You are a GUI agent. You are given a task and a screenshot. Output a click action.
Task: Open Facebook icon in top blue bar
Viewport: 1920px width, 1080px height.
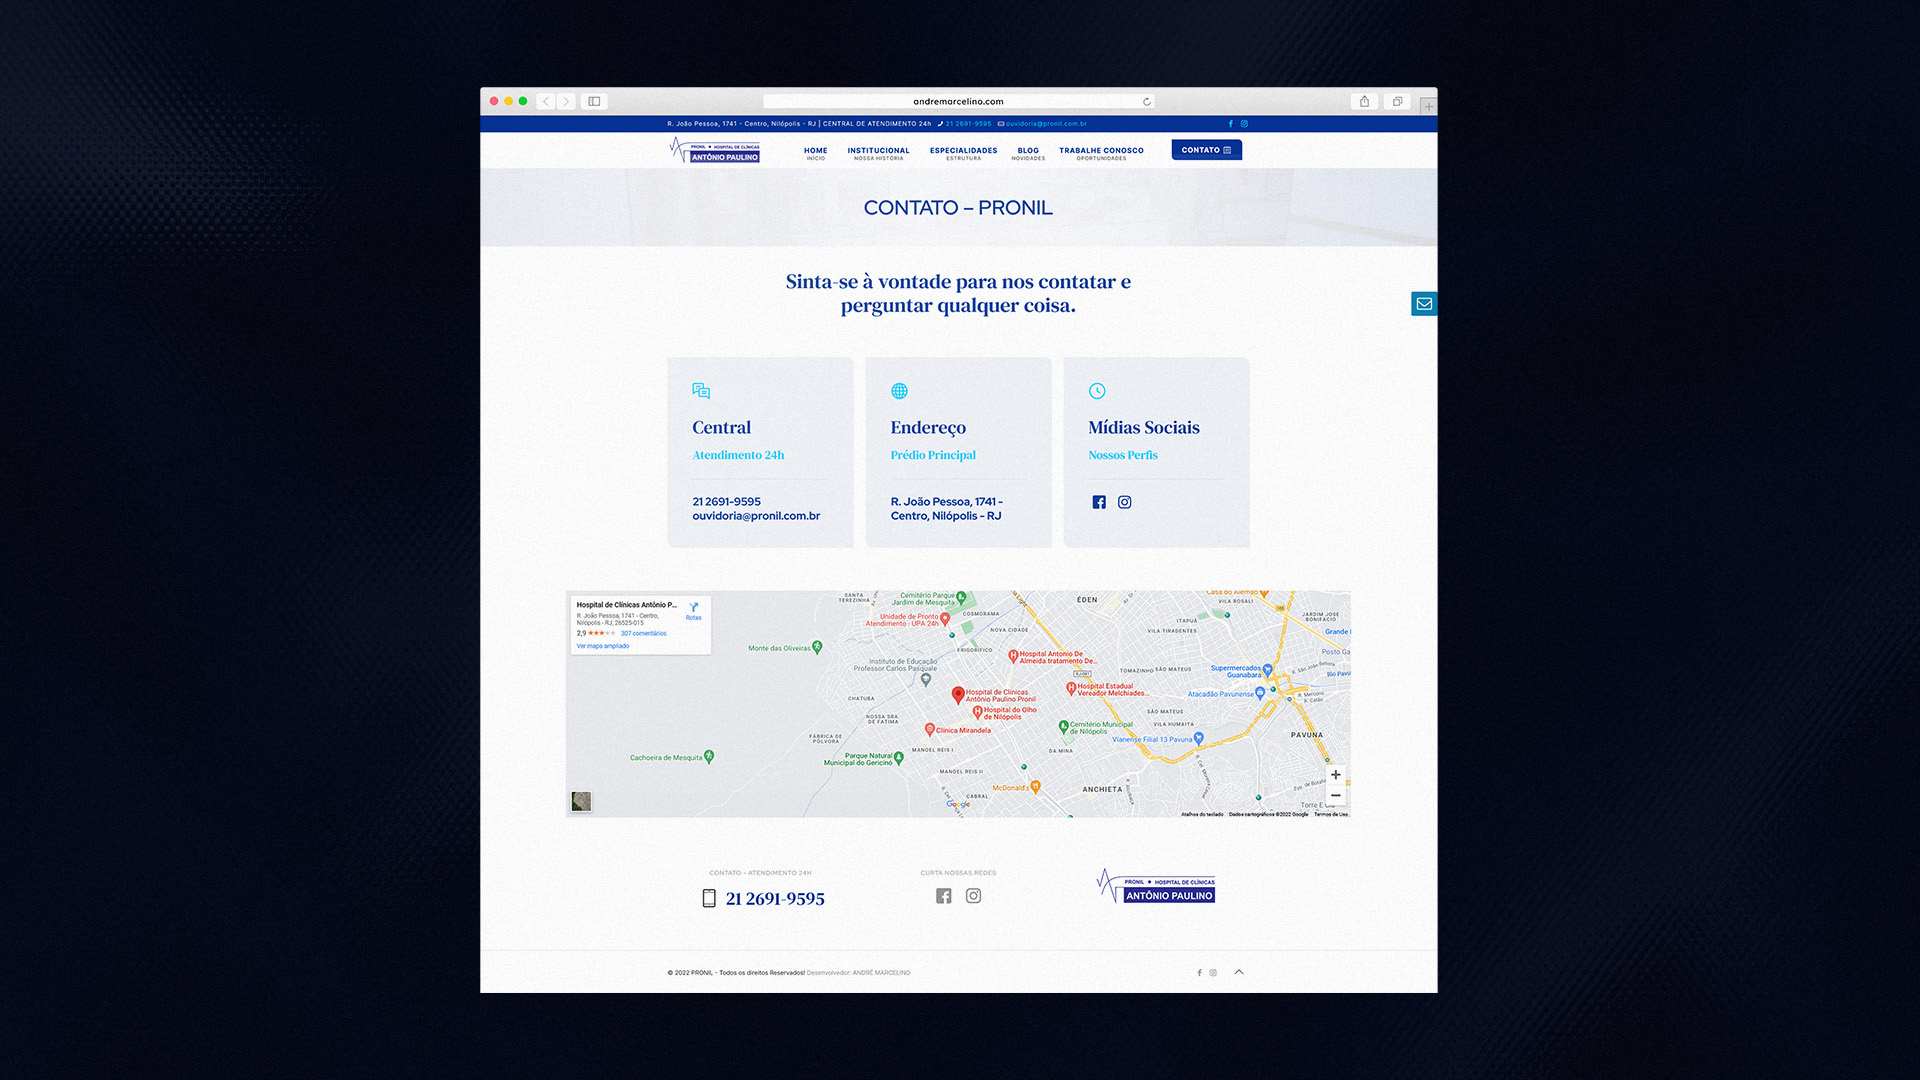(x=1231, y=124)
